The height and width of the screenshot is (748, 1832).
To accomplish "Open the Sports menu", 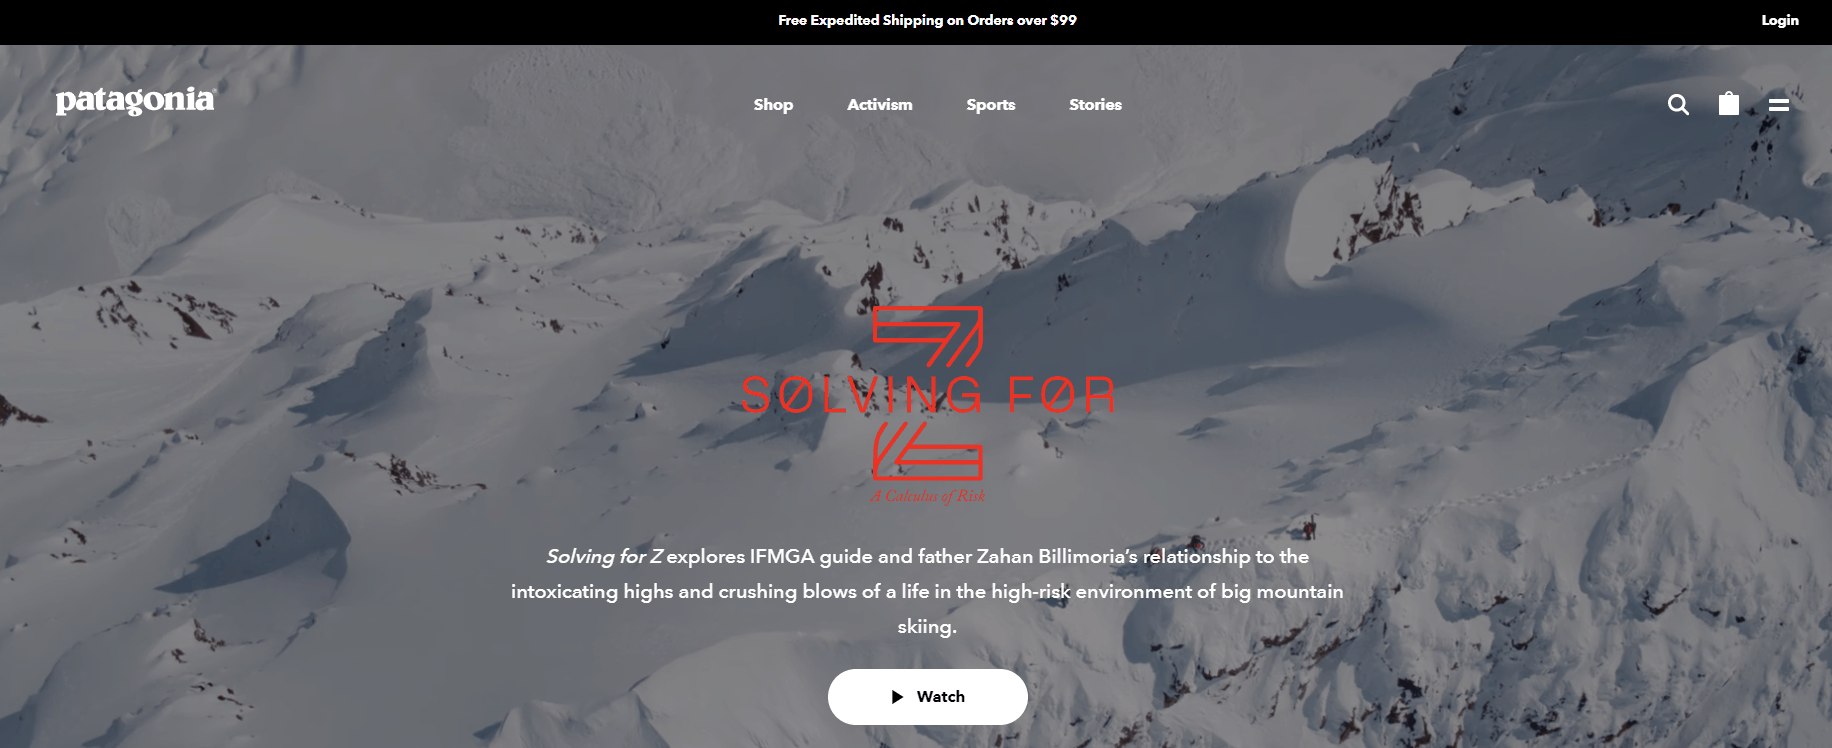I will (x=991, y=105).
